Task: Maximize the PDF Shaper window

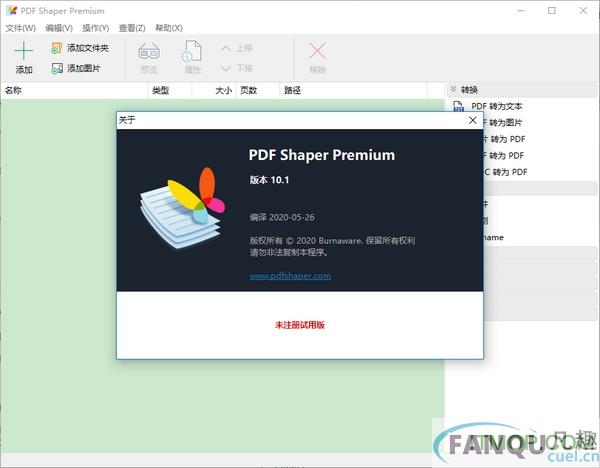Action: click(552, 11)
